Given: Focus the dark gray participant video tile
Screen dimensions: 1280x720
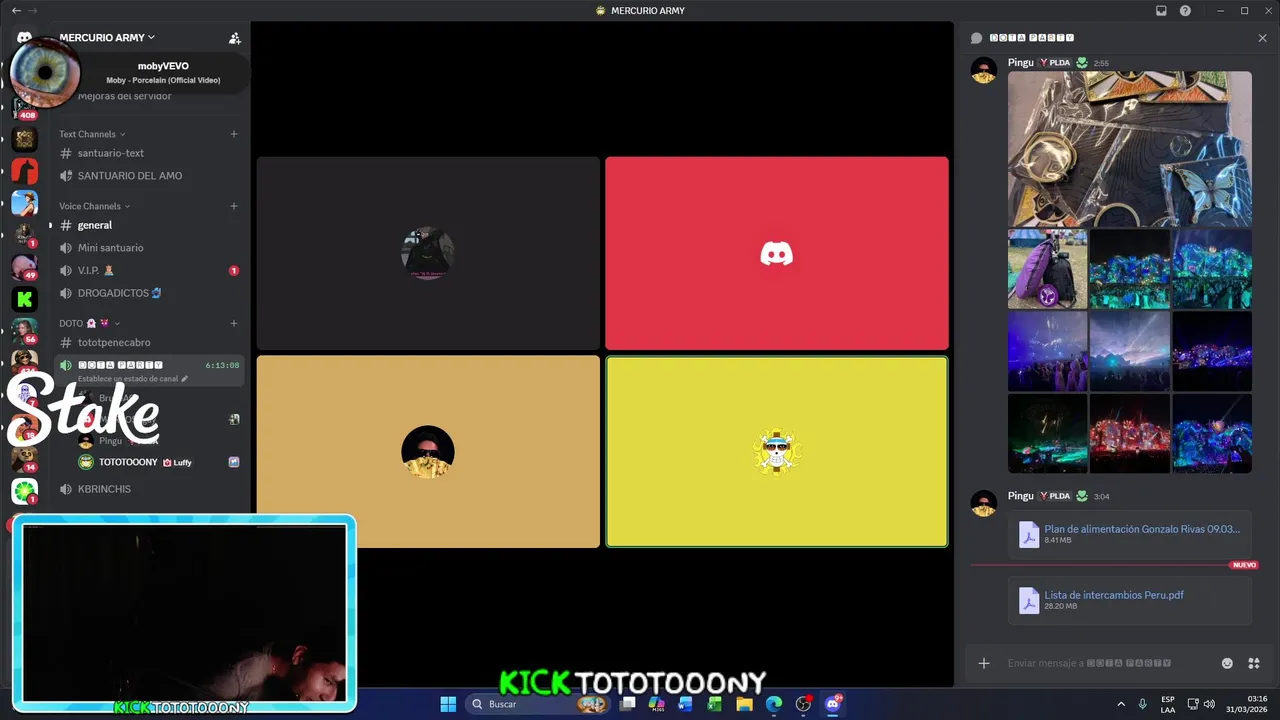Looking at the screenshot, I should point(428,253).
